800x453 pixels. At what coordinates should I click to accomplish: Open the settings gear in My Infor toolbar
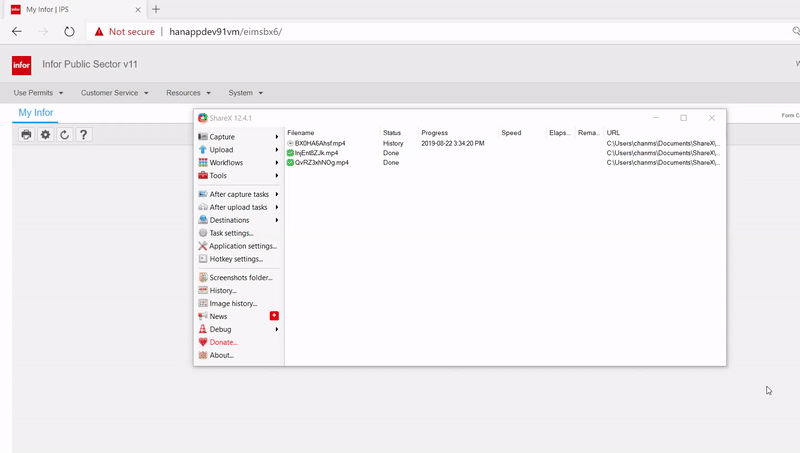point(45,135)
